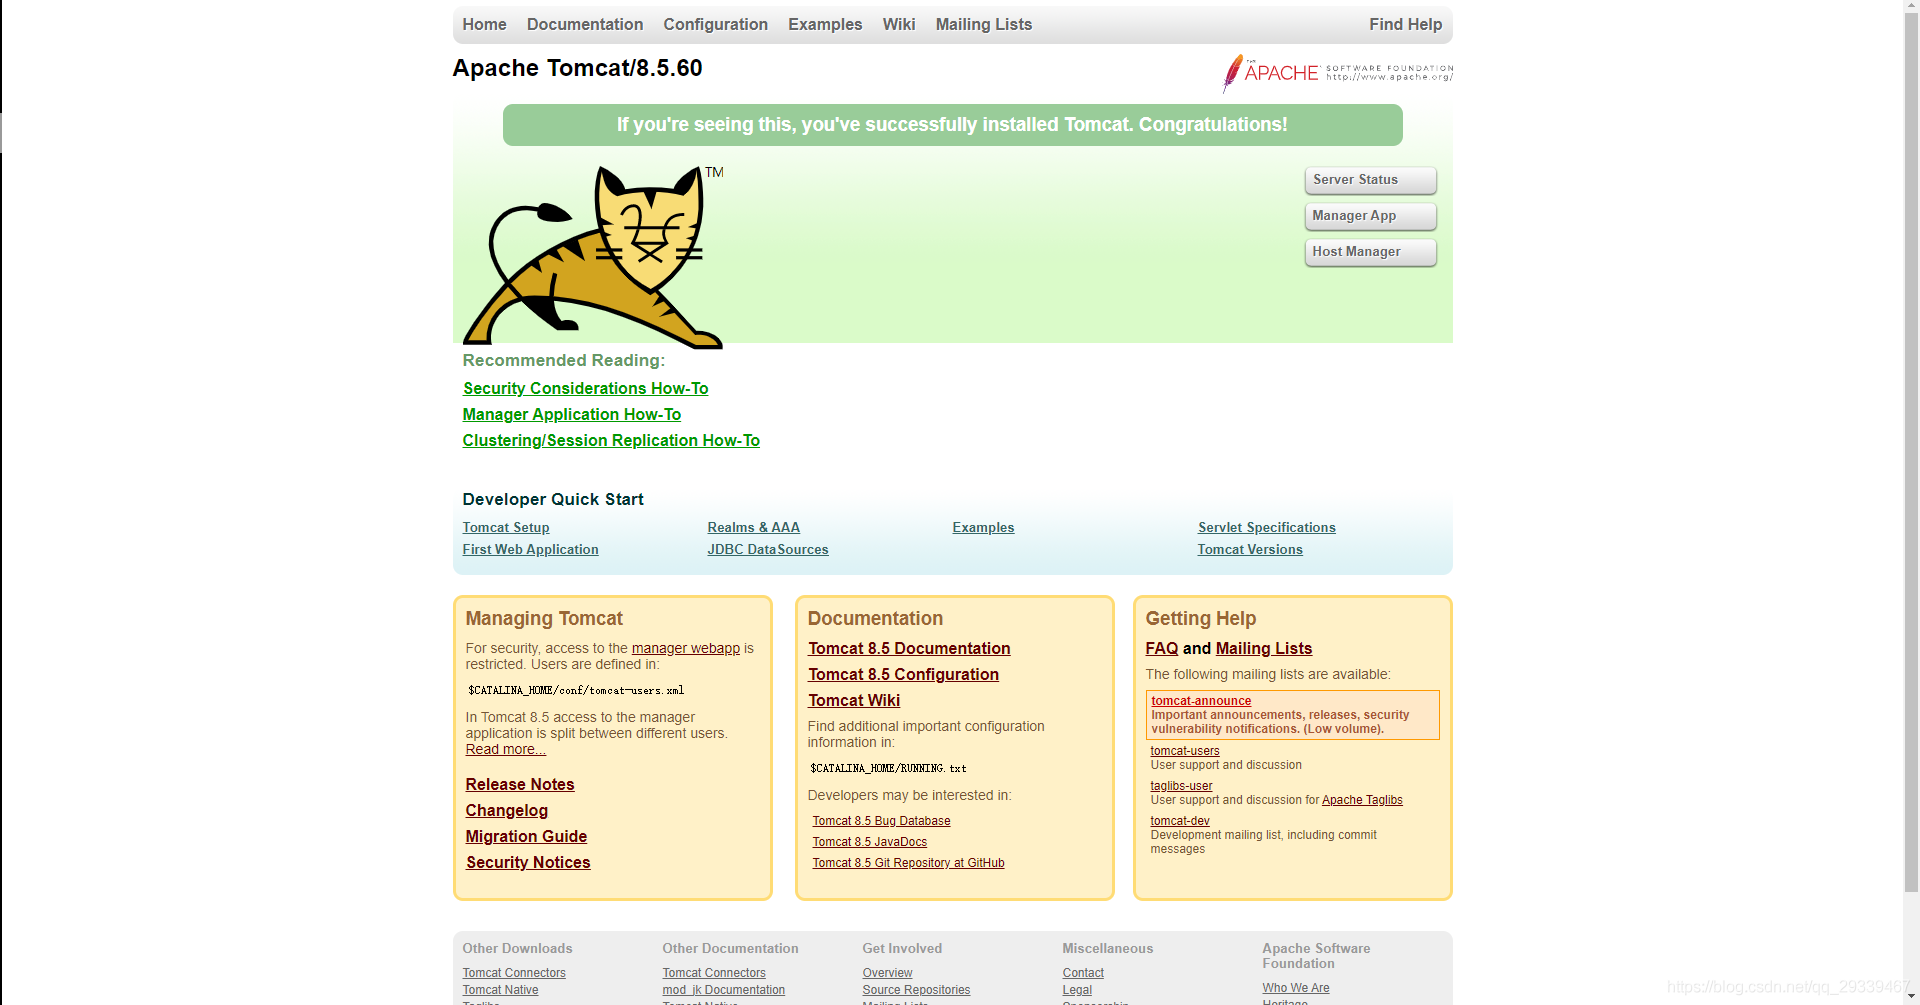
Task: Open the Wiki nav item
Action: (x=899, y=24)
